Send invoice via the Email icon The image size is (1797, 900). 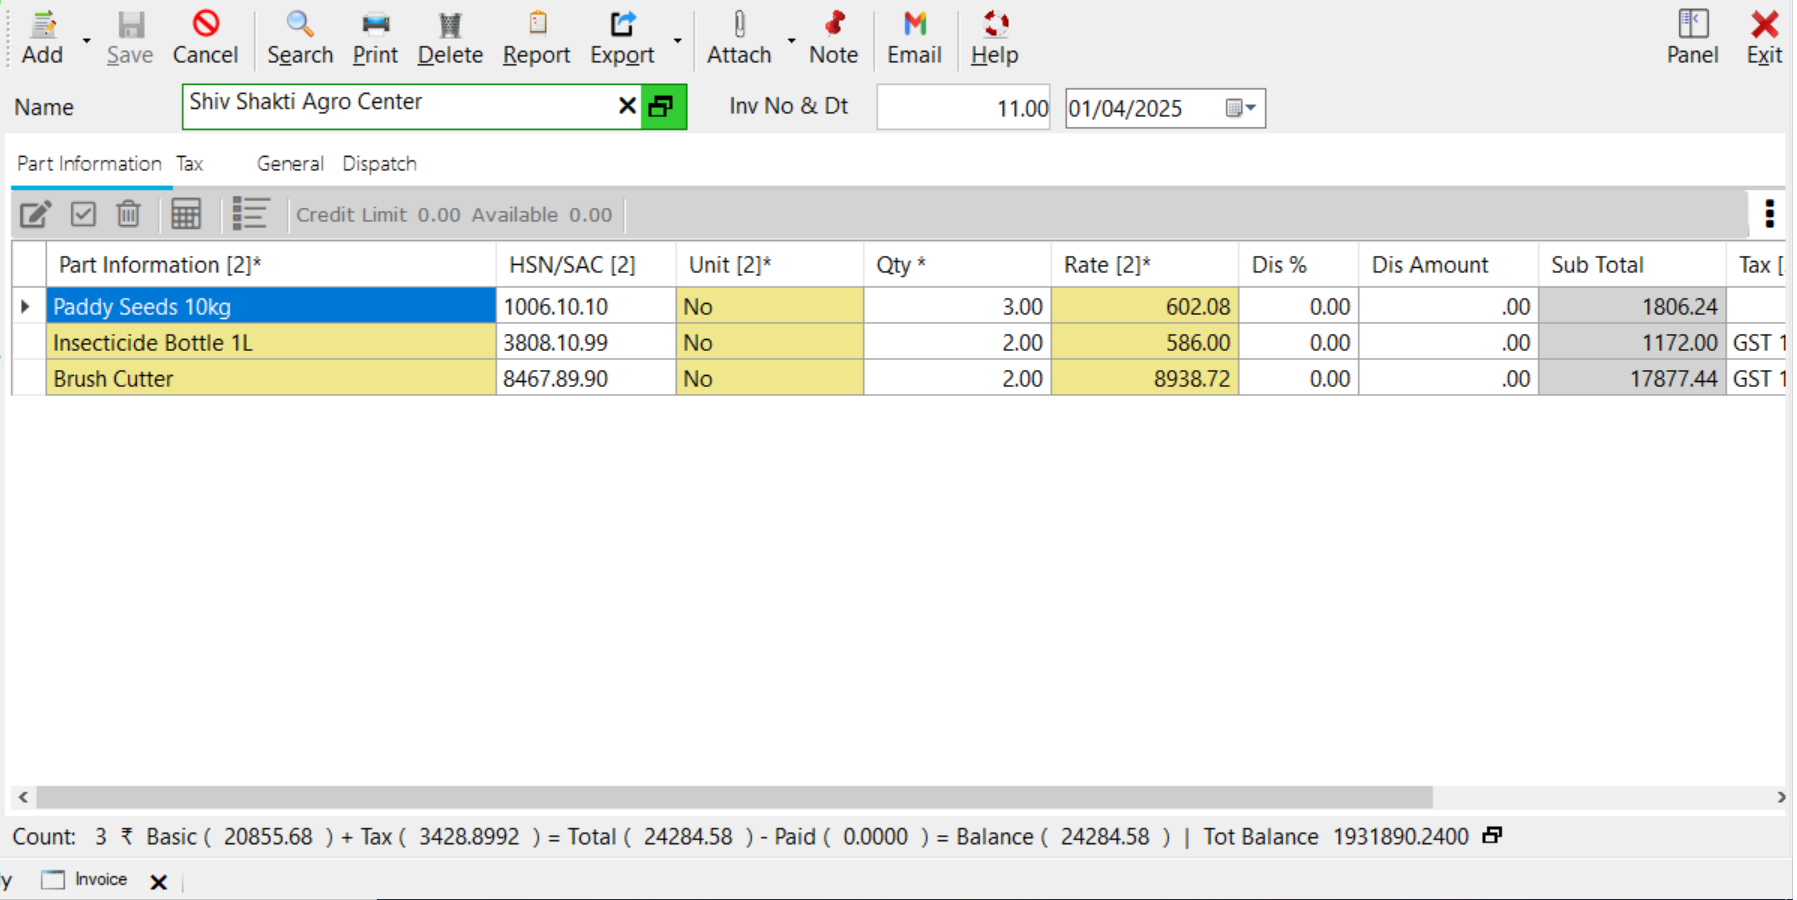pyautogui.click(x=913, y=37)
